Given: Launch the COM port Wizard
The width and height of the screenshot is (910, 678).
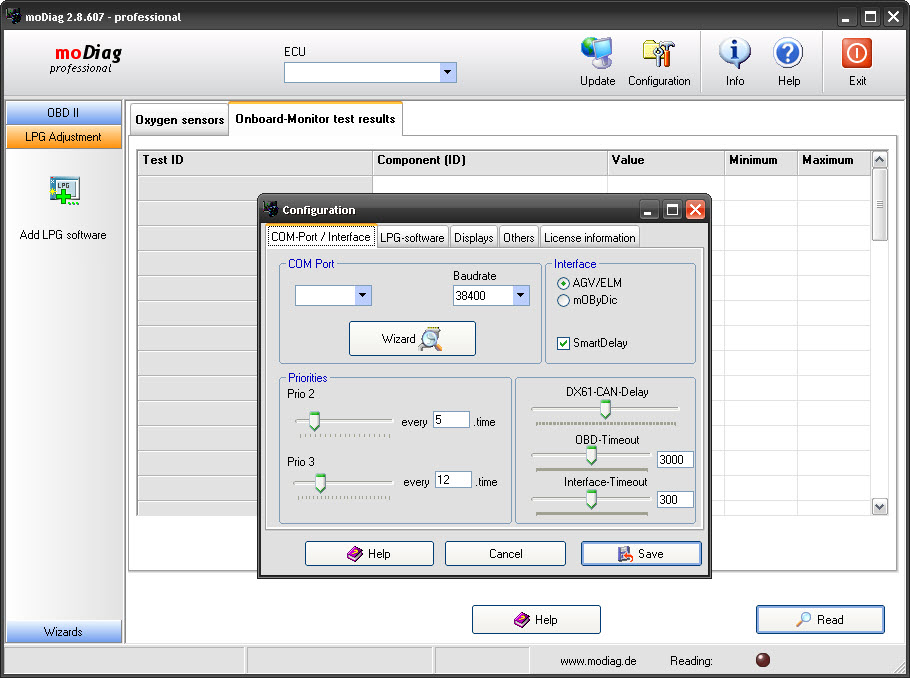Looking at the screenshot, I should [x=412, y=339].
